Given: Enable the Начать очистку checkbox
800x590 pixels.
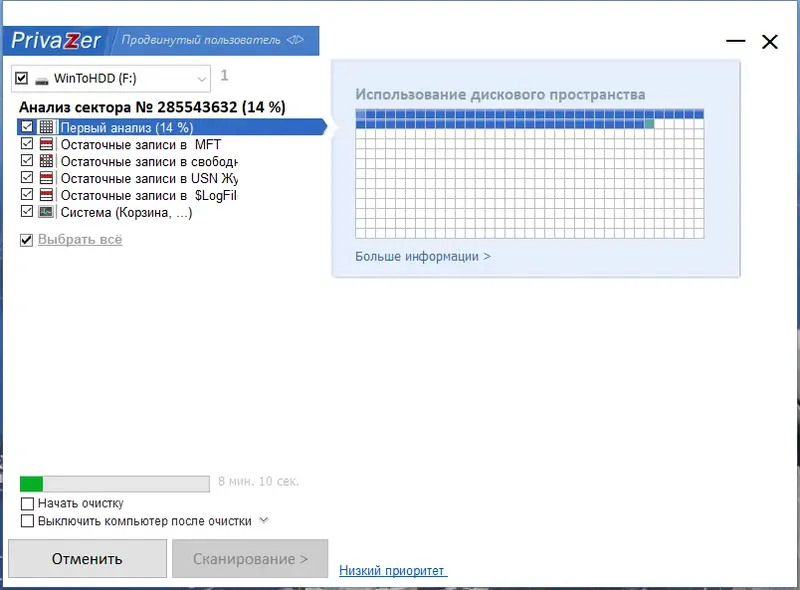Looking at the screenshot, I should point(27,504).
